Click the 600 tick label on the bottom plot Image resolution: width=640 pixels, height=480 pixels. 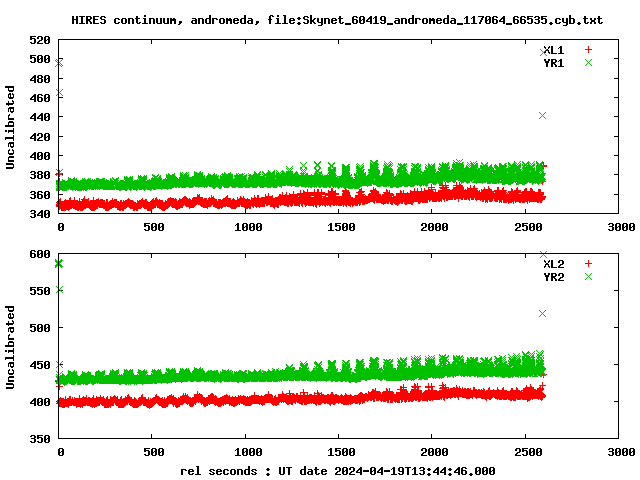[x=40, y=254]
